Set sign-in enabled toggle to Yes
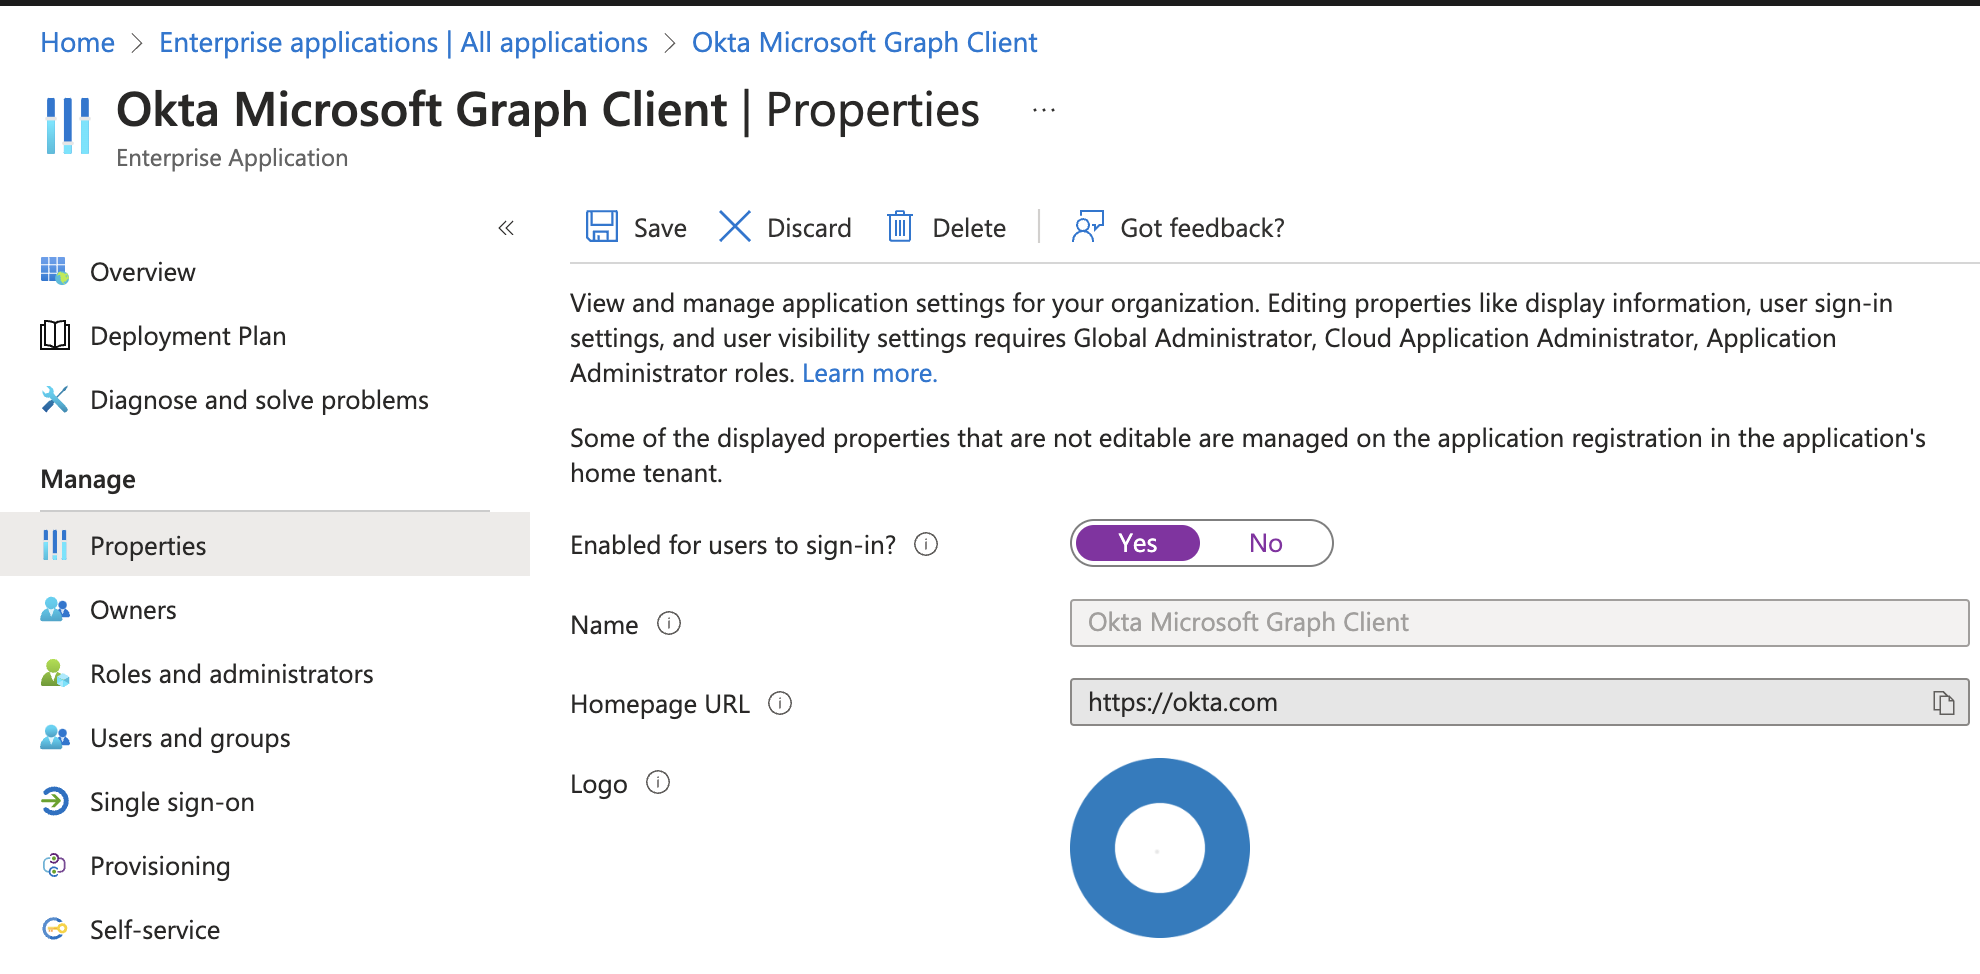1980x974 pixels. [1138, 543]
